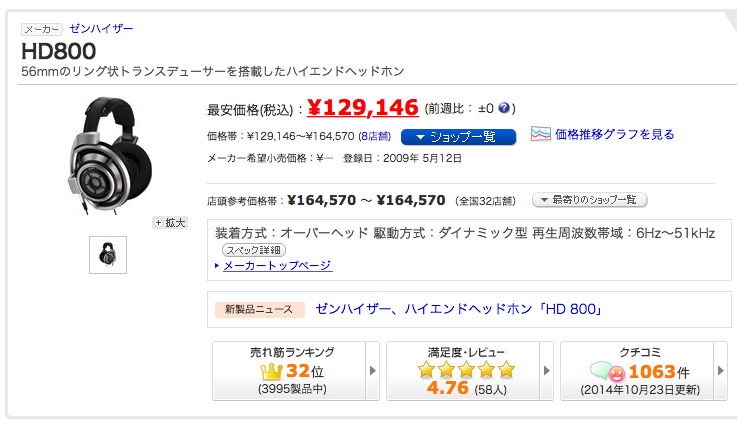Viewport: 737px width, 422px height.
Task: Click the price trend graph icon
Action: pos(540,135)
